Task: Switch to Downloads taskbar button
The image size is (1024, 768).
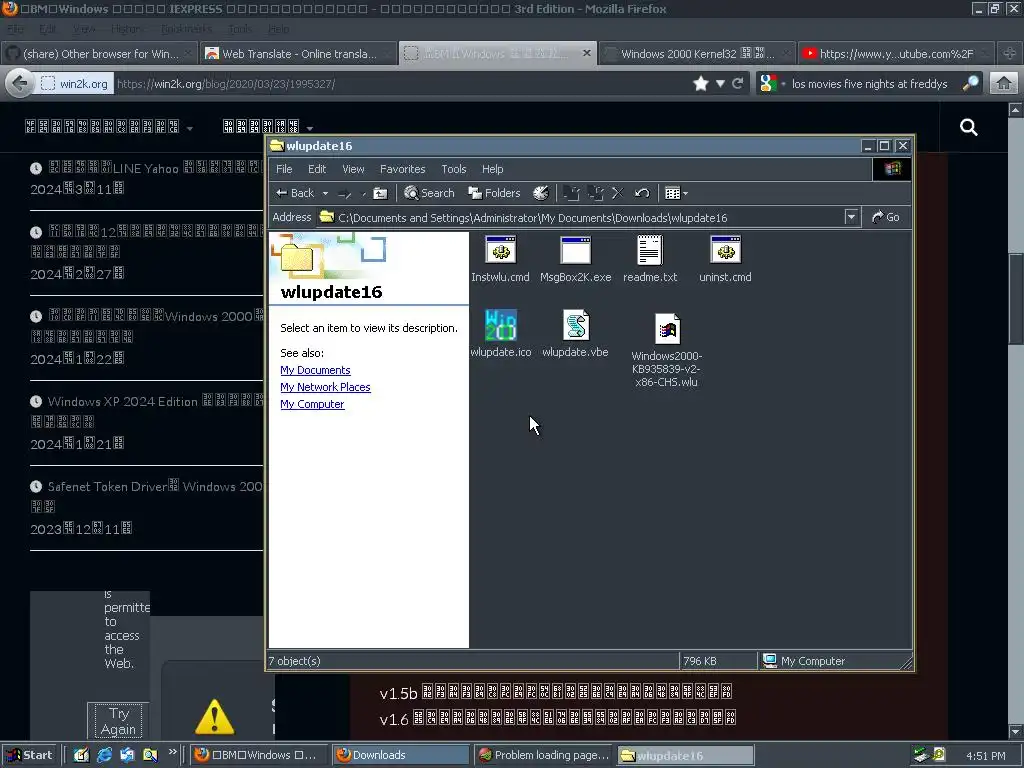Action: [400, 755]
